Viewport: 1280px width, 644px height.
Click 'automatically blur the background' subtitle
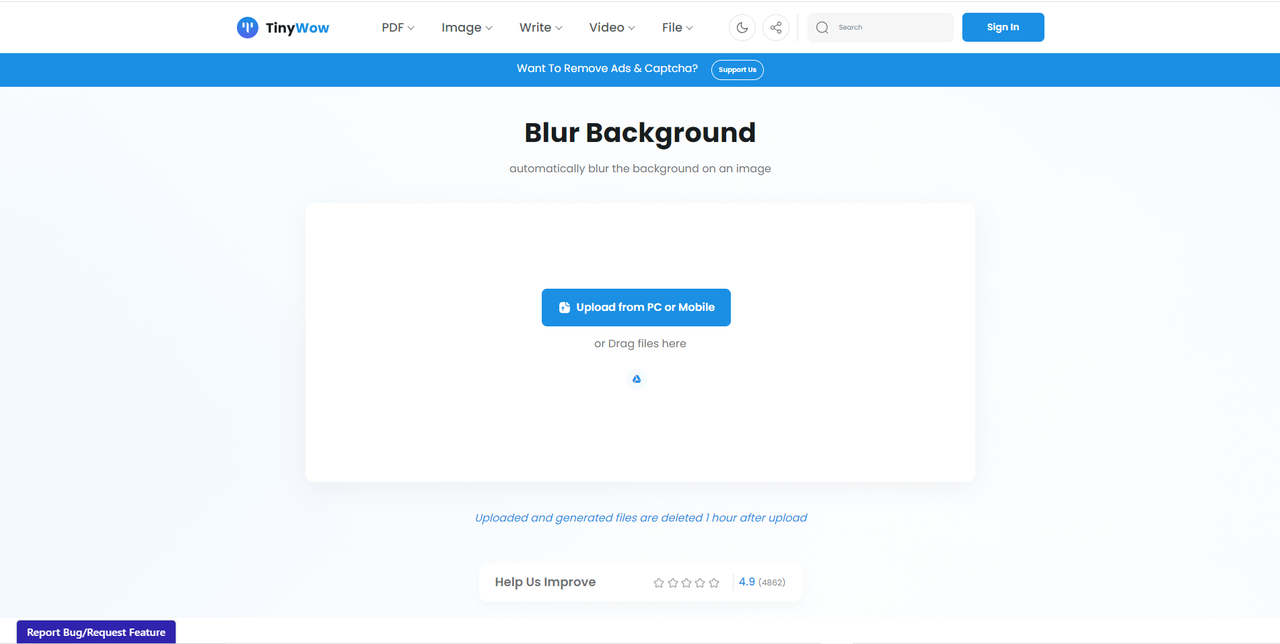coord(640,168)
